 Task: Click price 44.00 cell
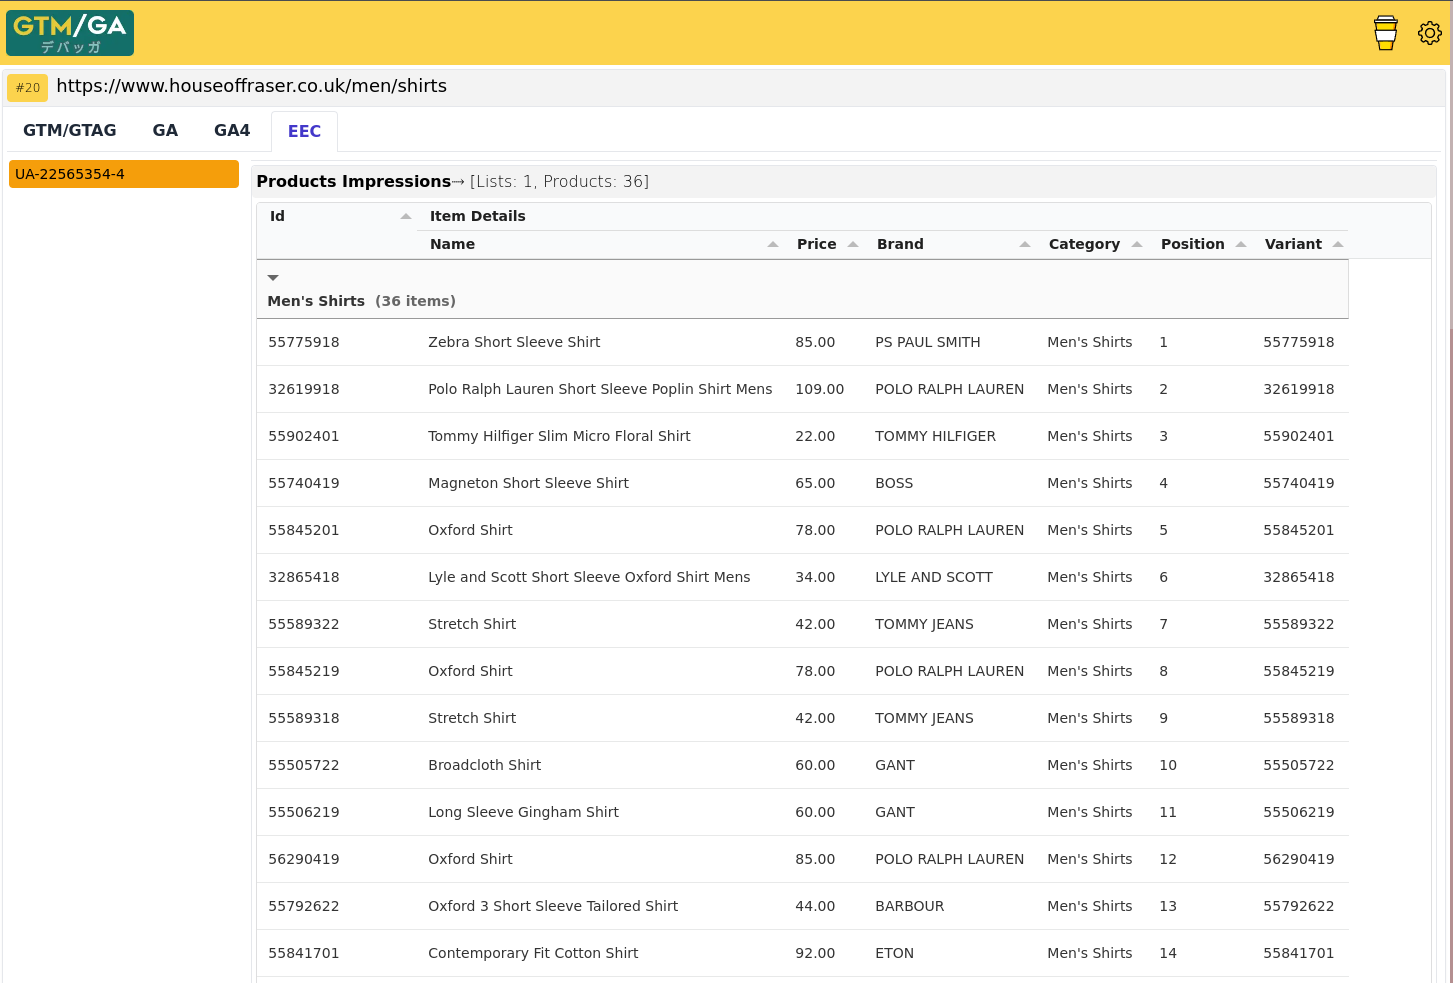point(815,906)
